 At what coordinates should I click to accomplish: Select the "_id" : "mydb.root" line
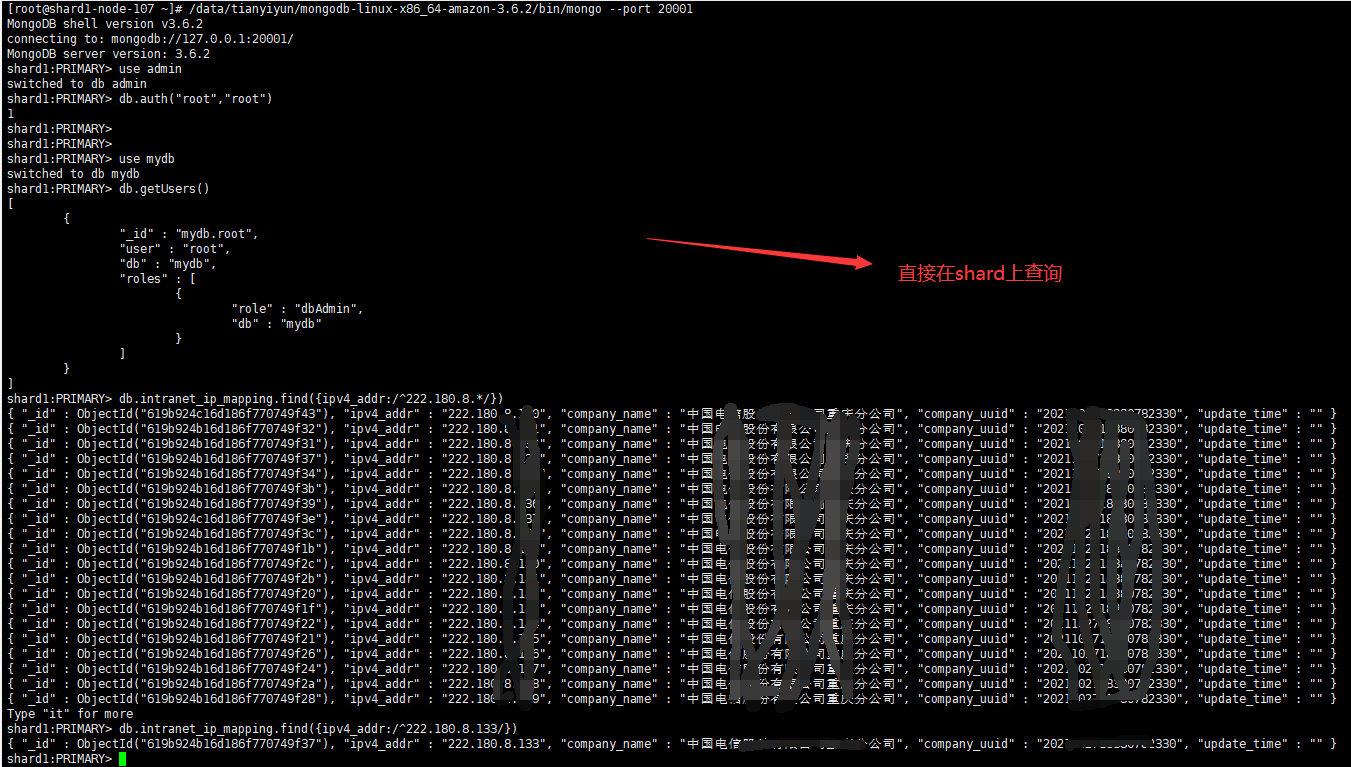click(189, 234)
